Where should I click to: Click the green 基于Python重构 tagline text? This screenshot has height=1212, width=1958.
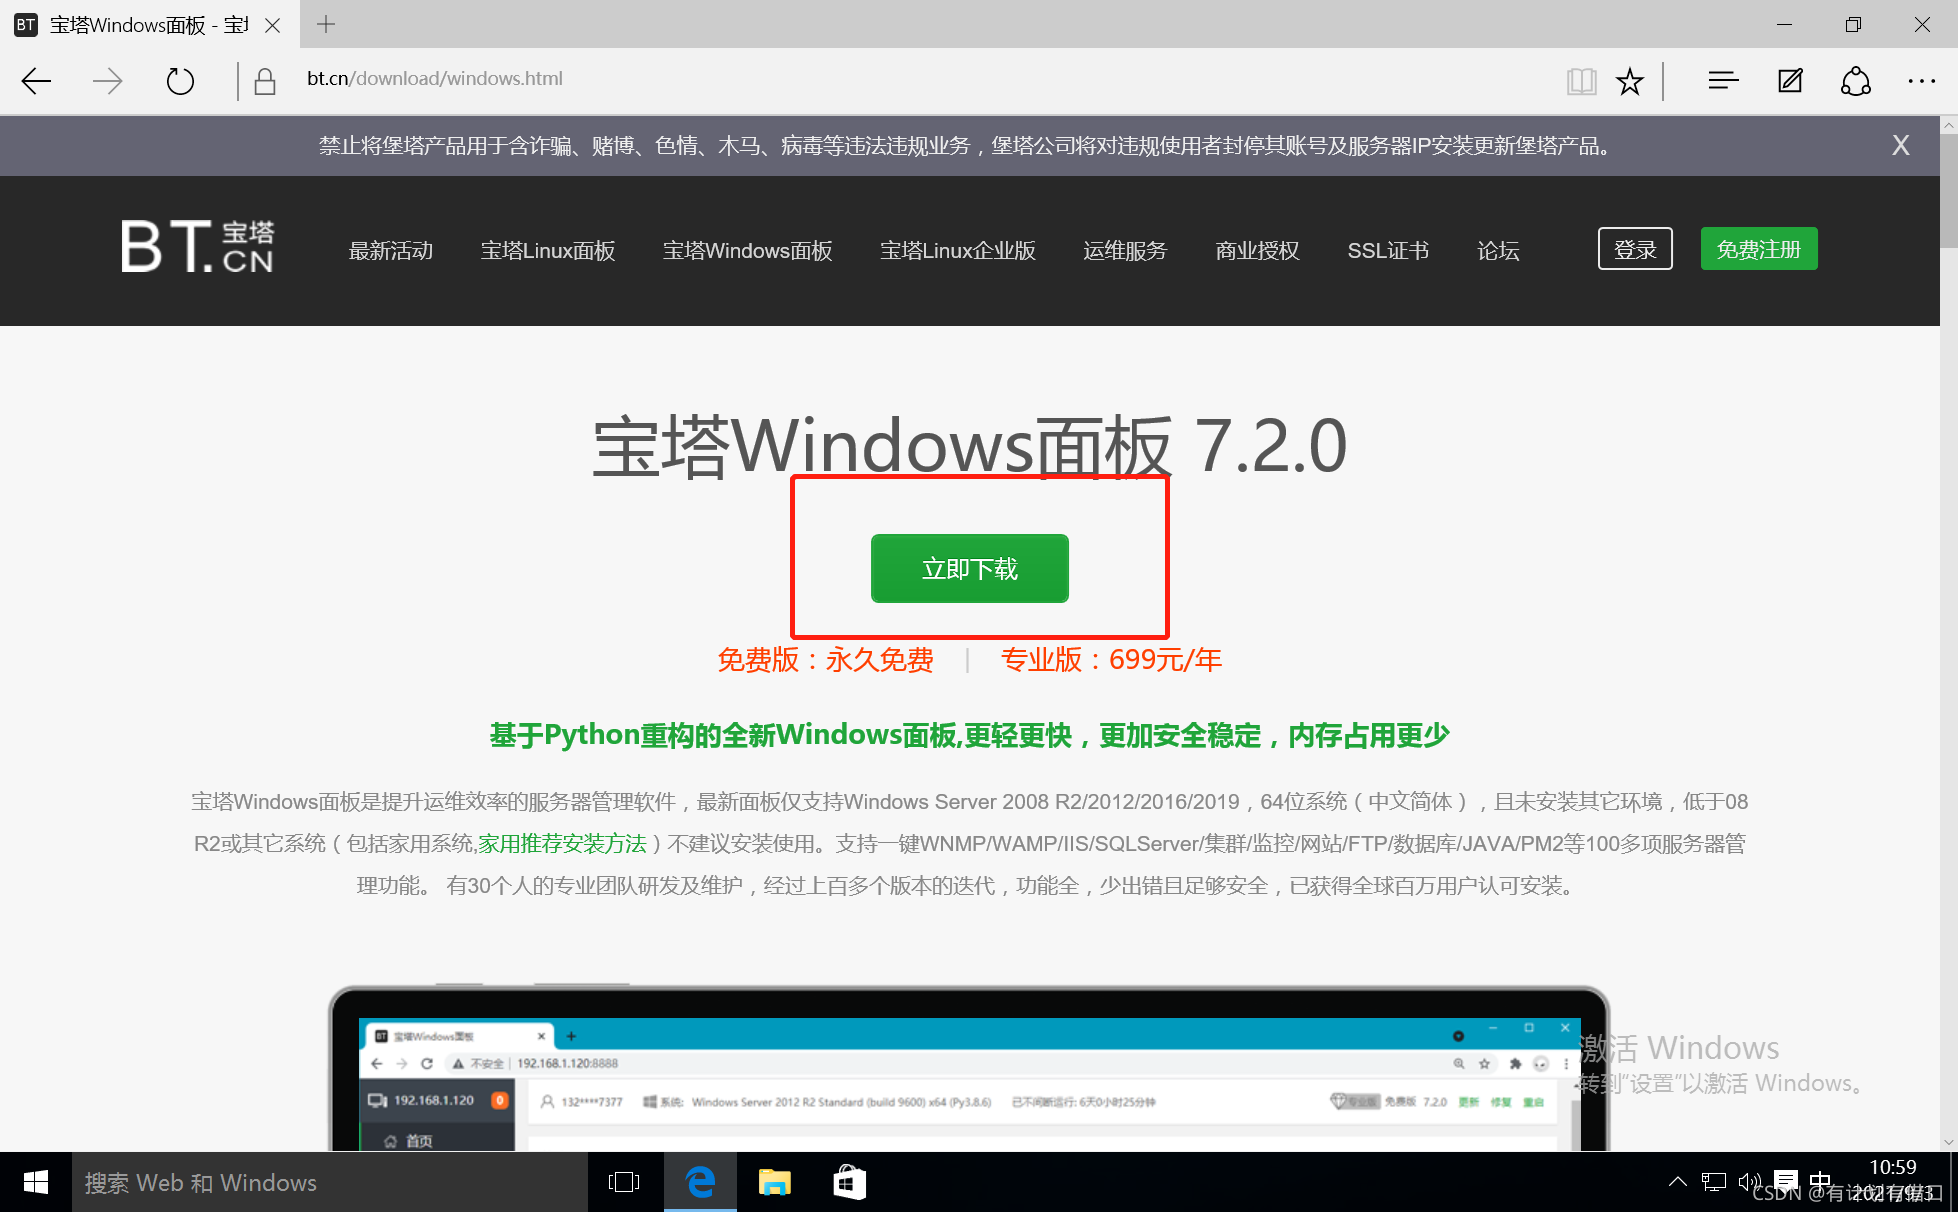click(x=970, y=736)
